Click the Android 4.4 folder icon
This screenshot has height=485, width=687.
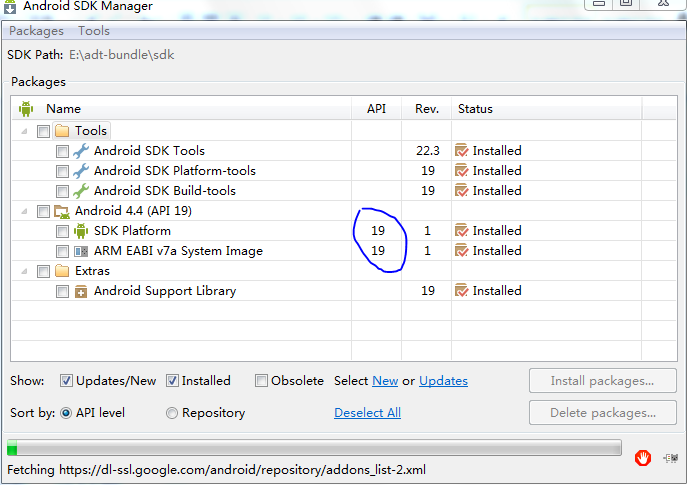point(62,211)
